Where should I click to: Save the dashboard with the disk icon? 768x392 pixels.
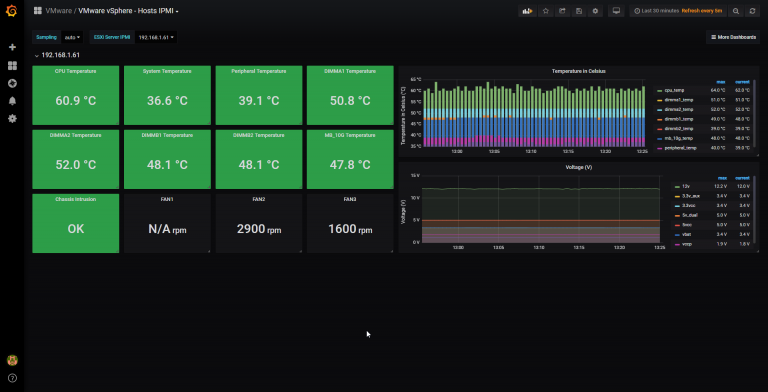[579, 11]
